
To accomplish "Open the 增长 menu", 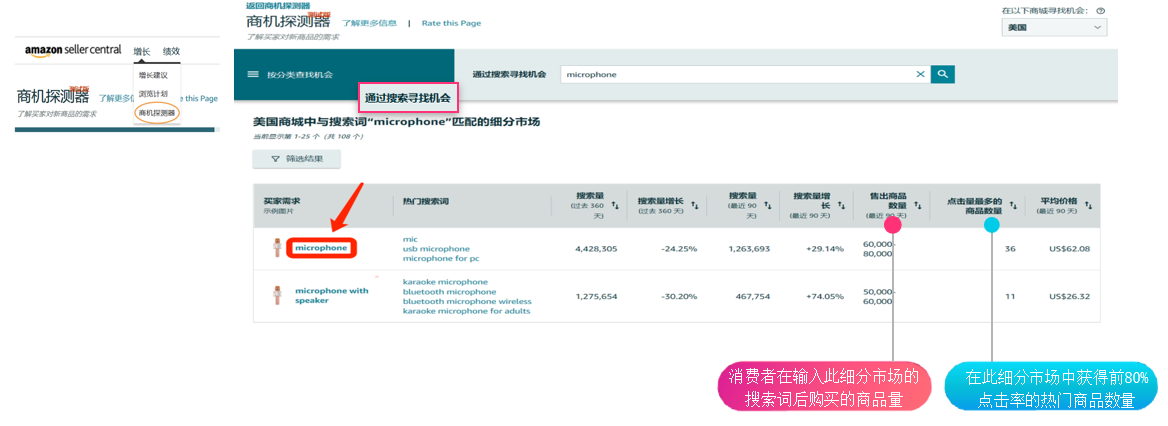I will coord(142,51).
